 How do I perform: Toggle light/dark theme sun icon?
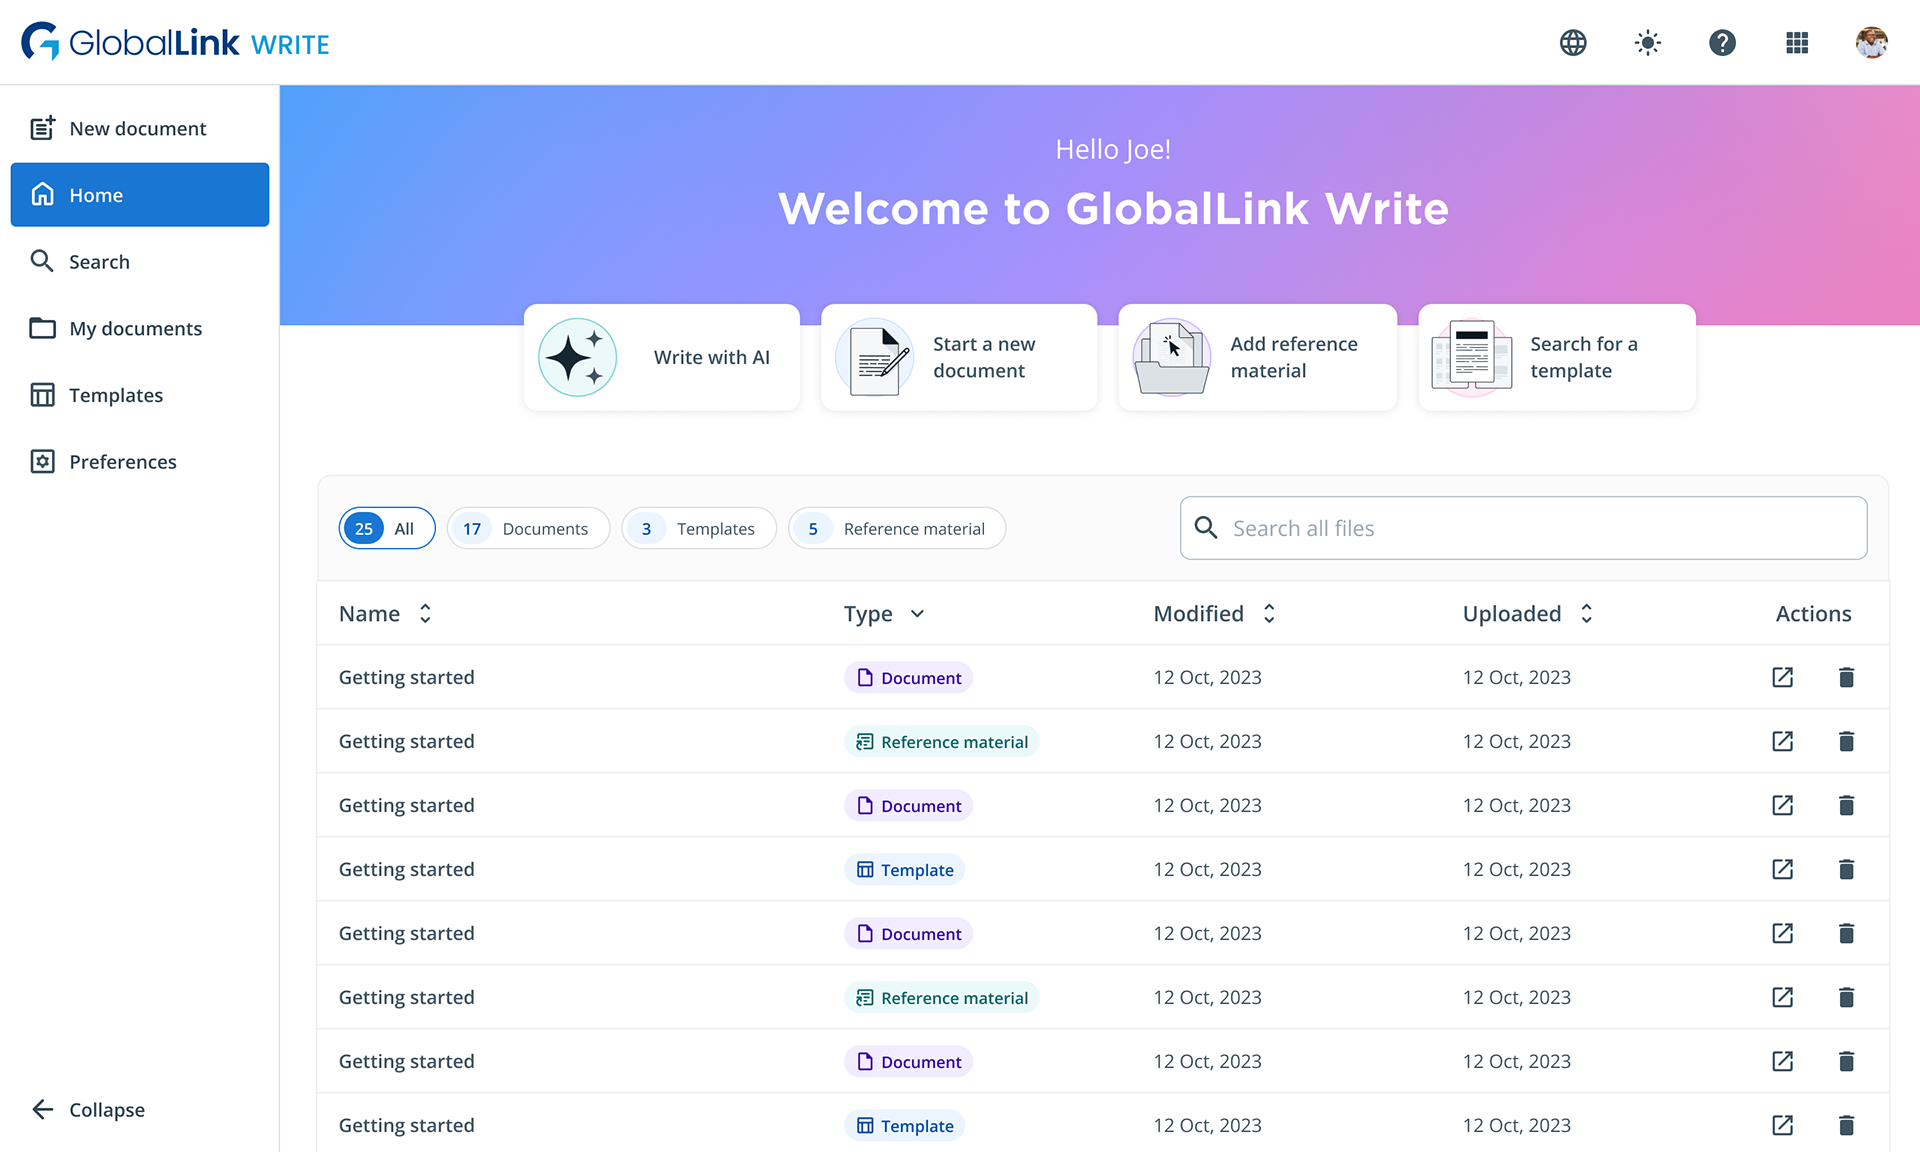[x=1647, y=43]
